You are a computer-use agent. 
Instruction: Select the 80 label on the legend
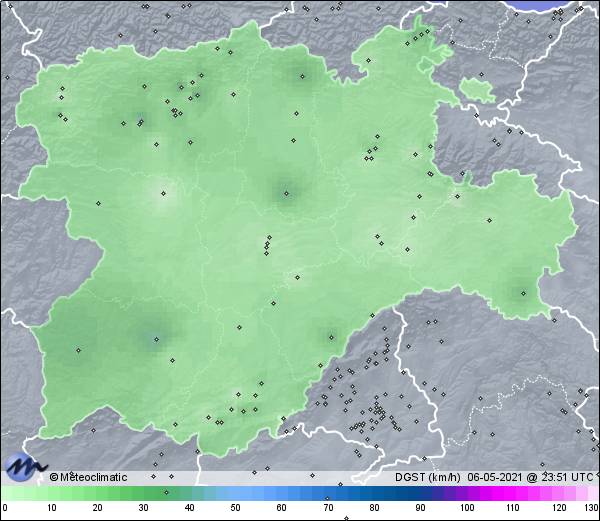coord(375,508)
